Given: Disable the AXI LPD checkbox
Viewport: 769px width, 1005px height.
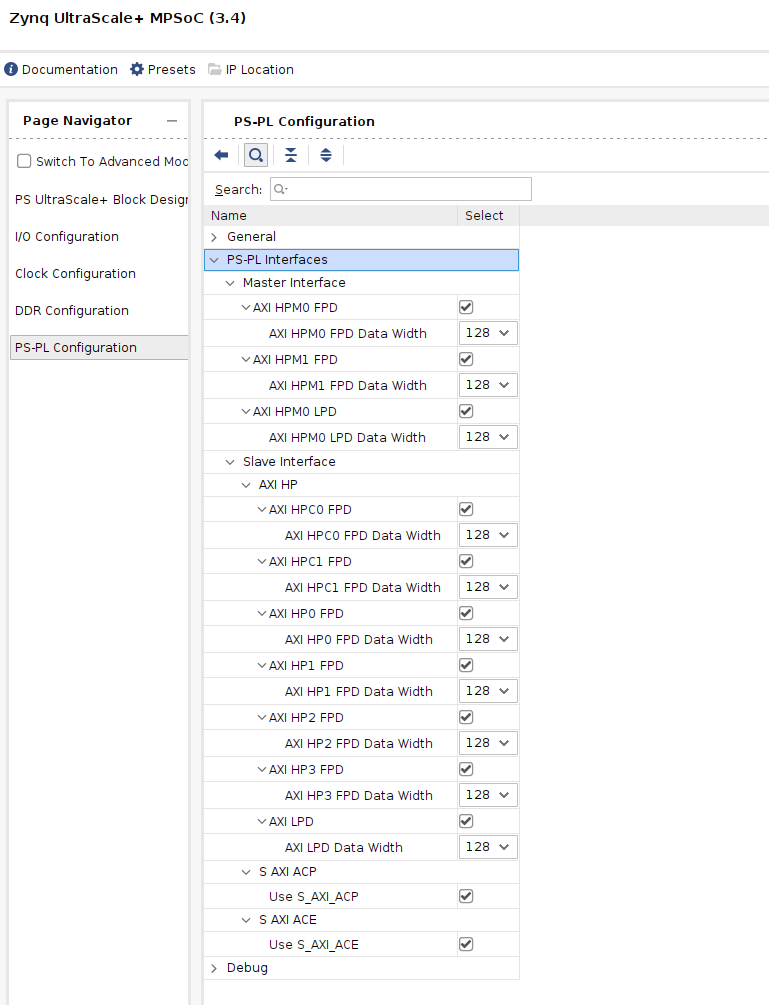Looking at the screenshot, I should (x=466, y=820).
